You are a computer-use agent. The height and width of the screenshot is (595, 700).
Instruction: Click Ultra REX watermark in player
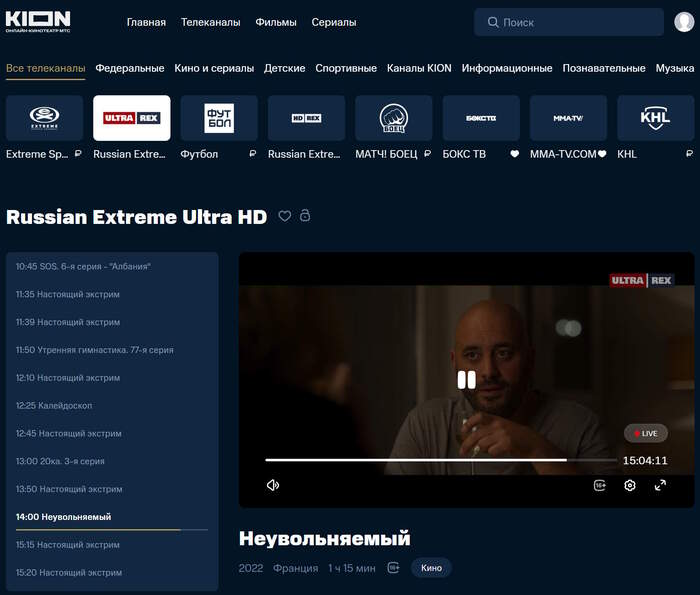click(x=642, y=280)
